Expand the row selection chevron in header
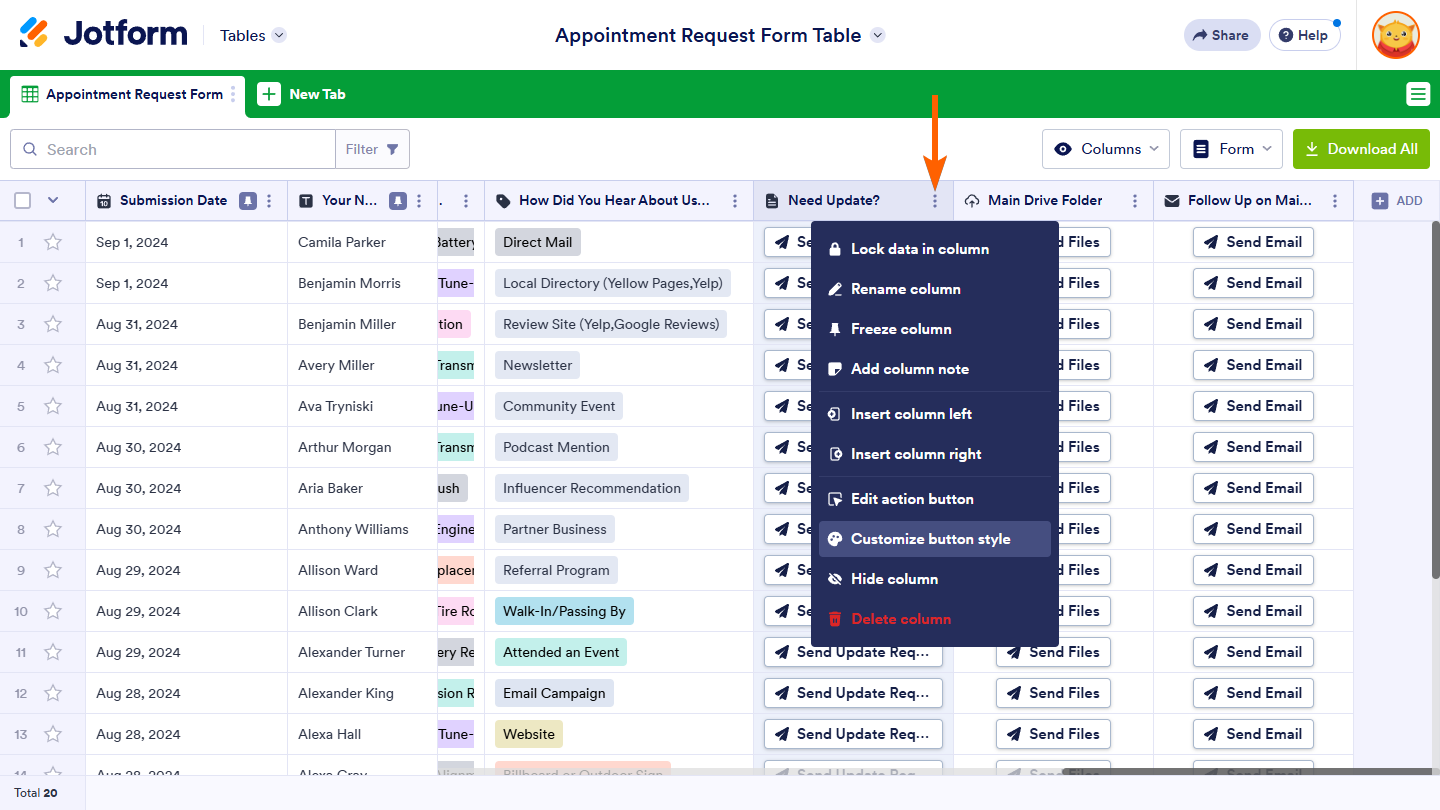 coord(53,201)
